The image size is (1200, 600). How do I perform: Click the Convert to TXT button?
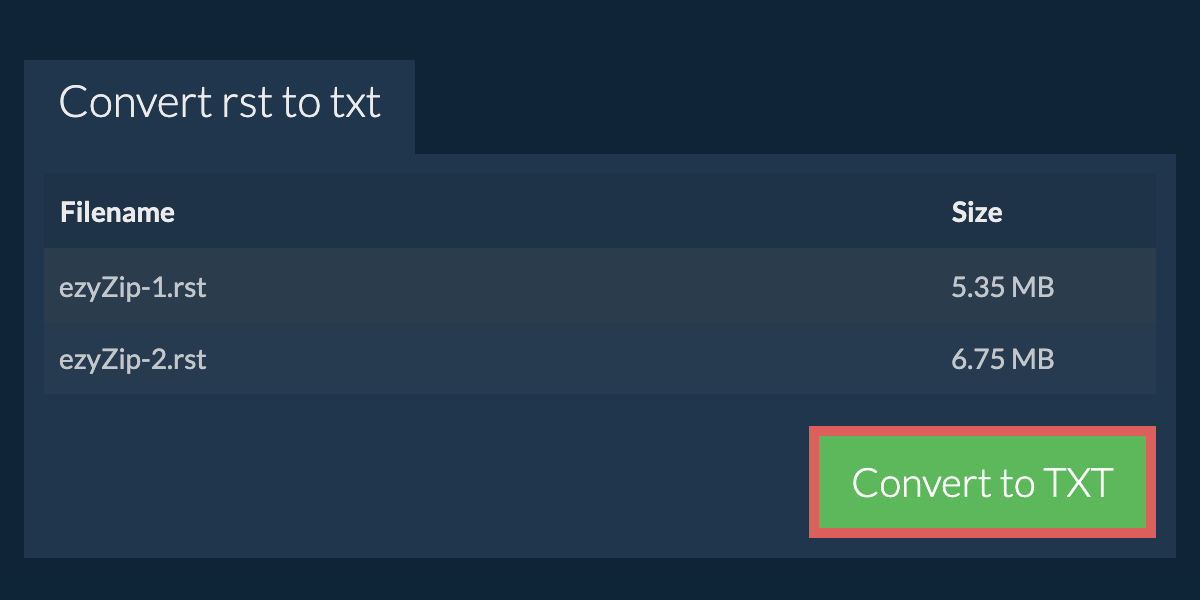[x=982, y=483]
